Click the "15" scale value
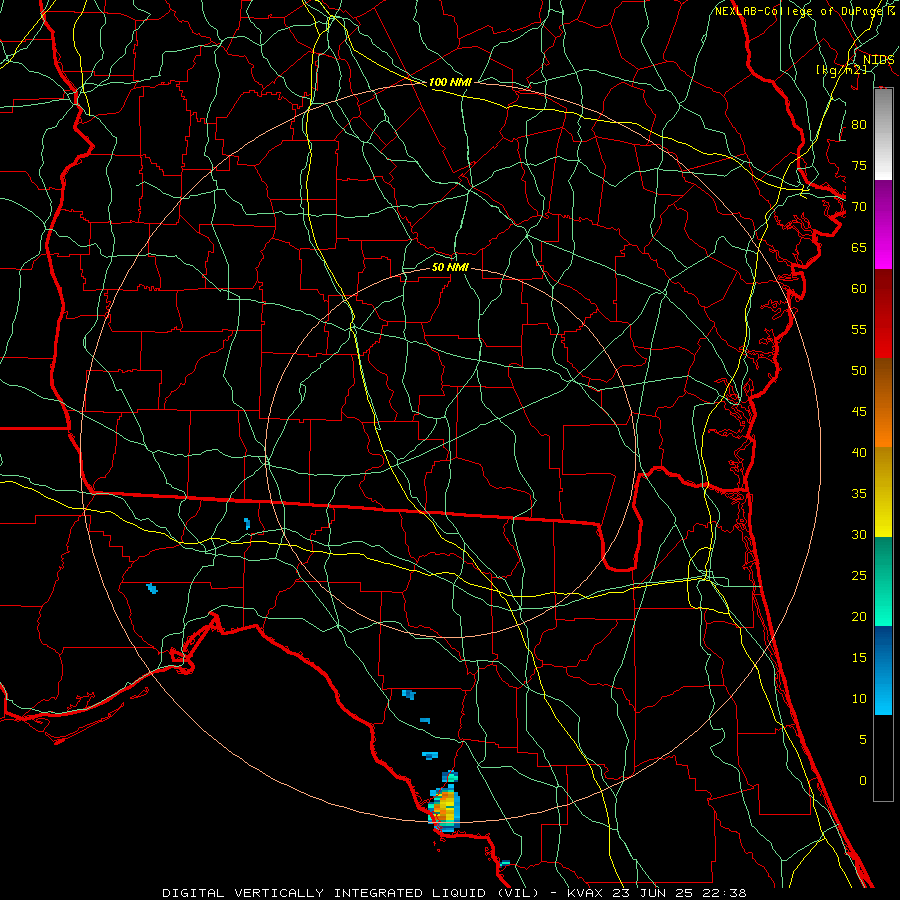The image size is (900, 900). click(x=859, y=657)
